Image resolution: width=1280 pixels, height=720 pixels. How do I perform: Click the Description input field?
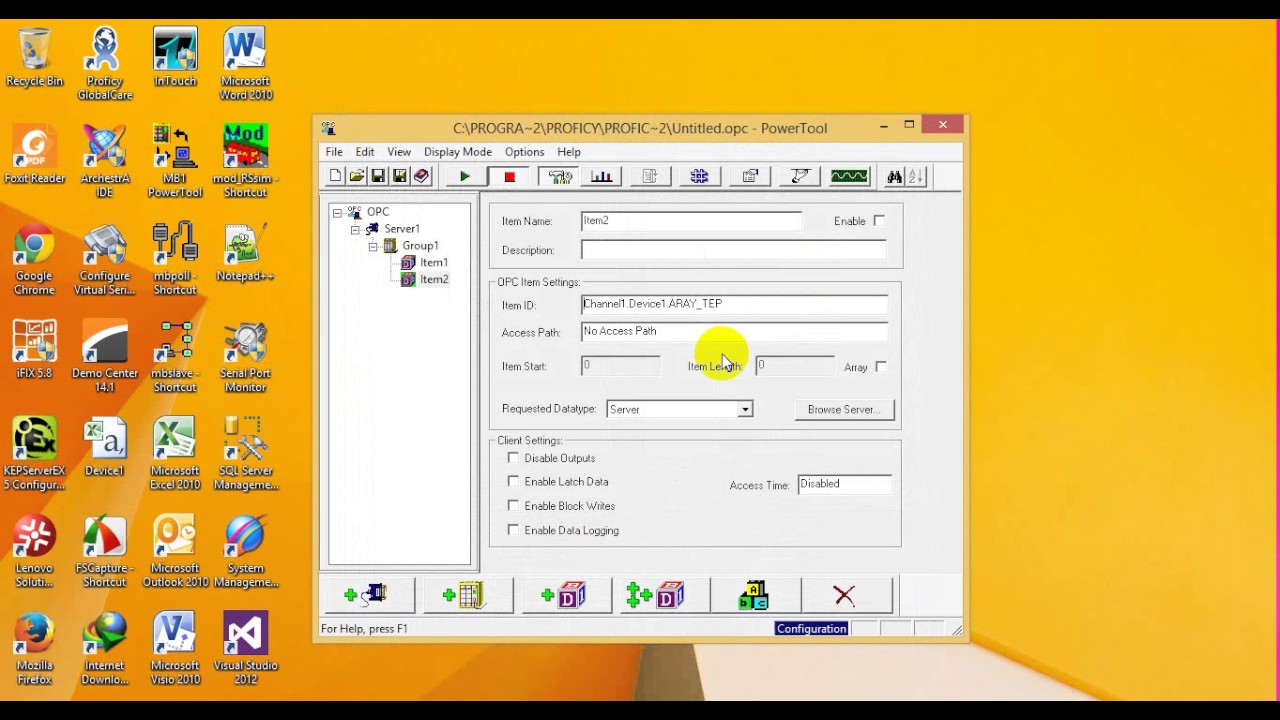point(734,250)
